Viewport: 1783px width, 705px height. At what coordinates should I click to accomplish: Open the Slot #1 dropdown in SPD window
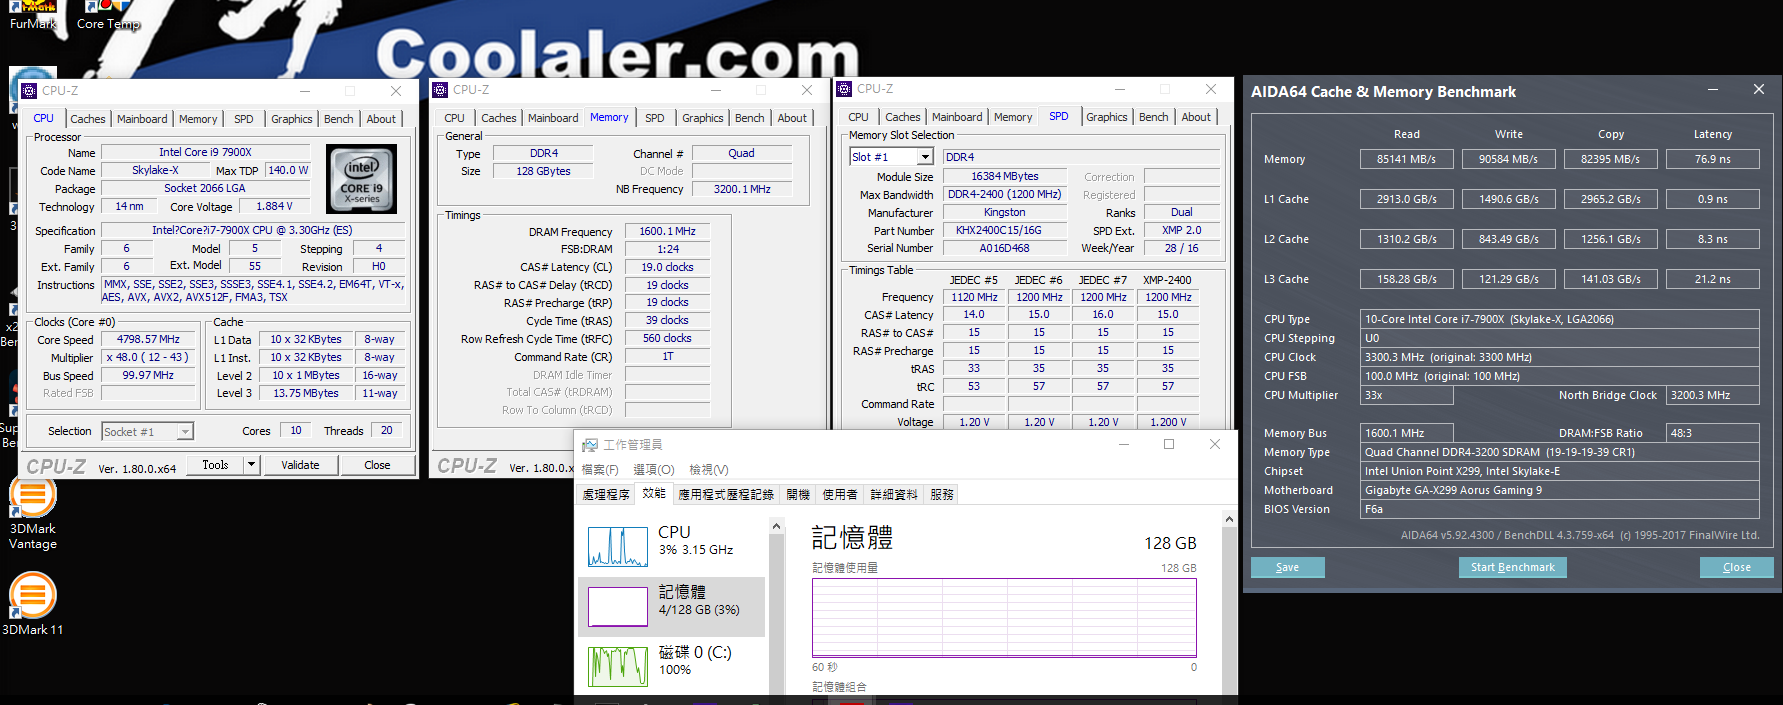pos(925,157)
